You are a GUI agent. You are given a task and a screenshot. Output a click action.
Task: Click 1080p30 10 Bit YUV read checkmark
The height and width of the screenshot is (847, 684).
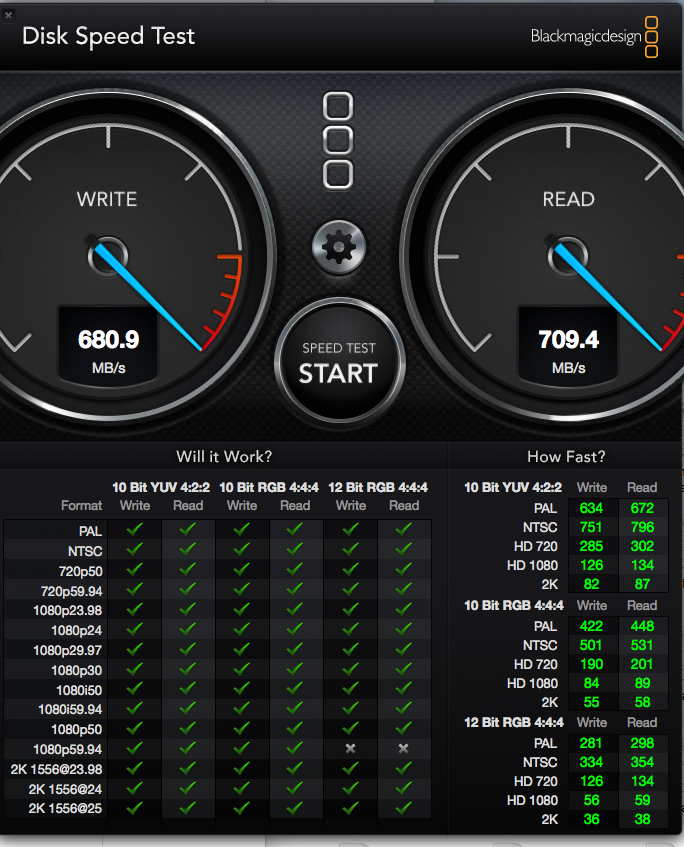click(x=187, y=669)
